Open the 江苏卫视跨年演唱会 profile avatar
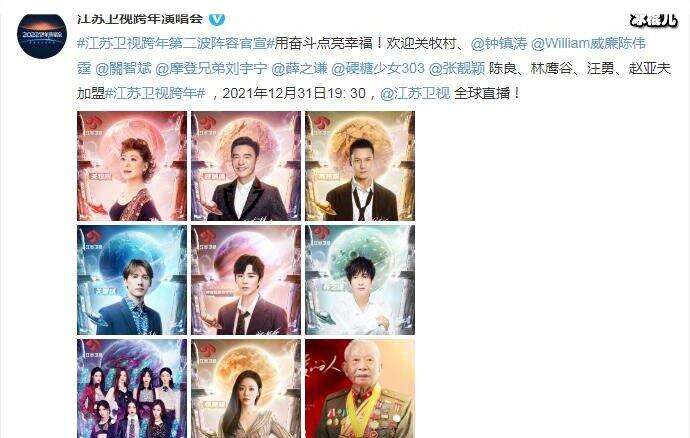 point(41,35)
